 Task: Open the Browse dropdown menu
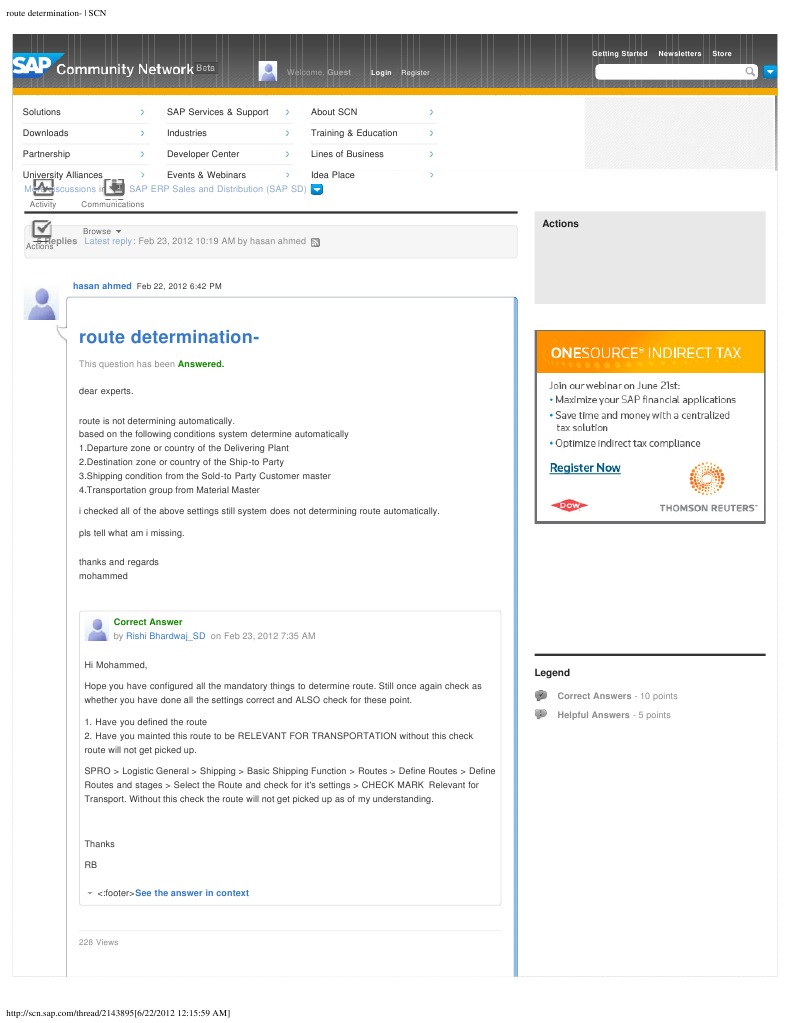(x=102, y=231)
